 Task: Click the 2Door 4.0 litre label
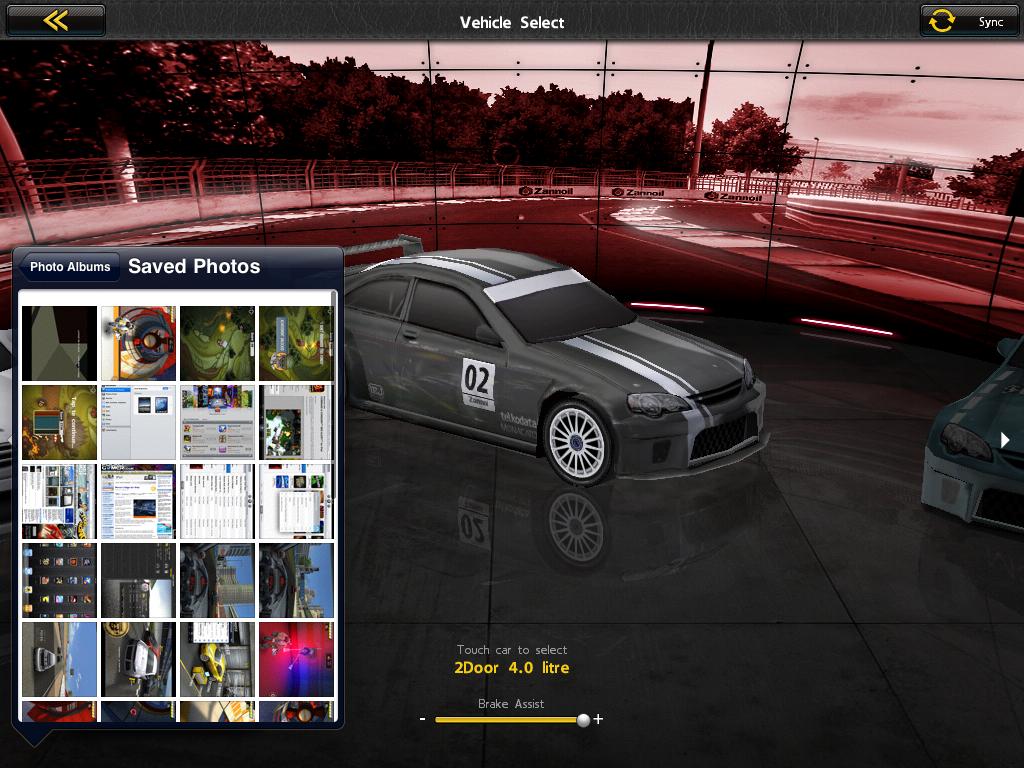click(511, 668)
